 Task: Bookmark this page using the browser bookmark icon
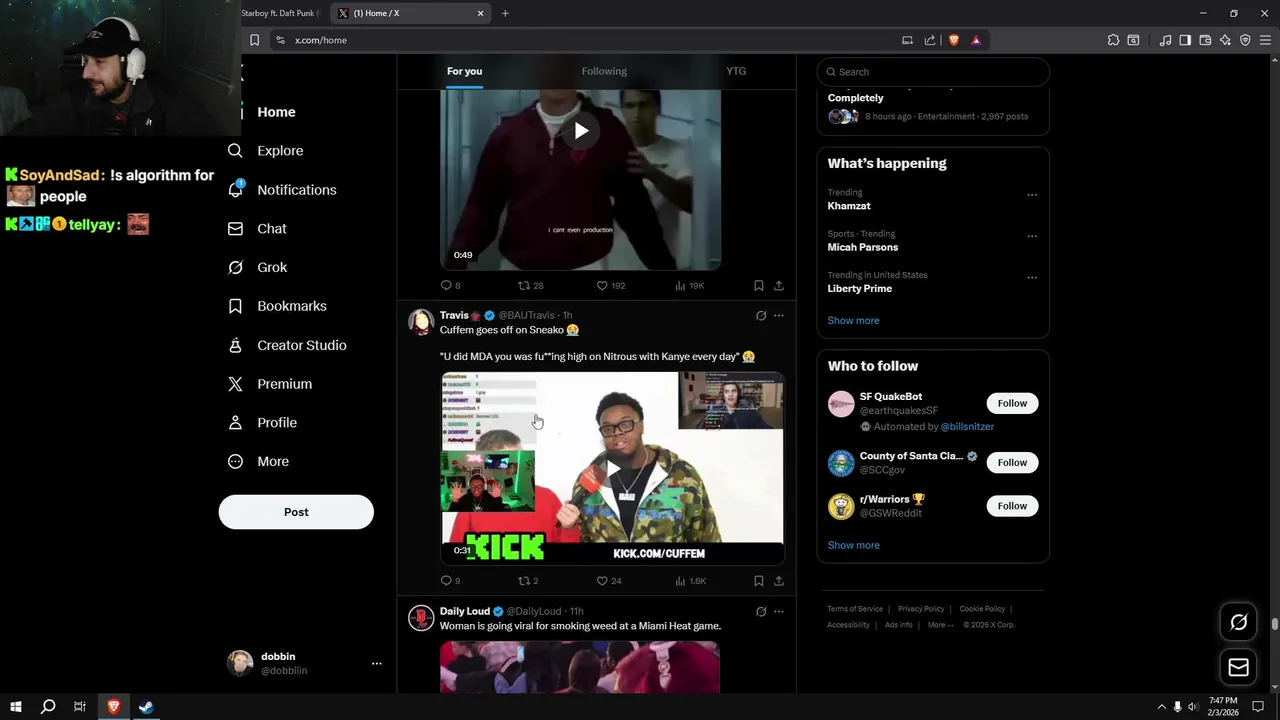[254, 40]
